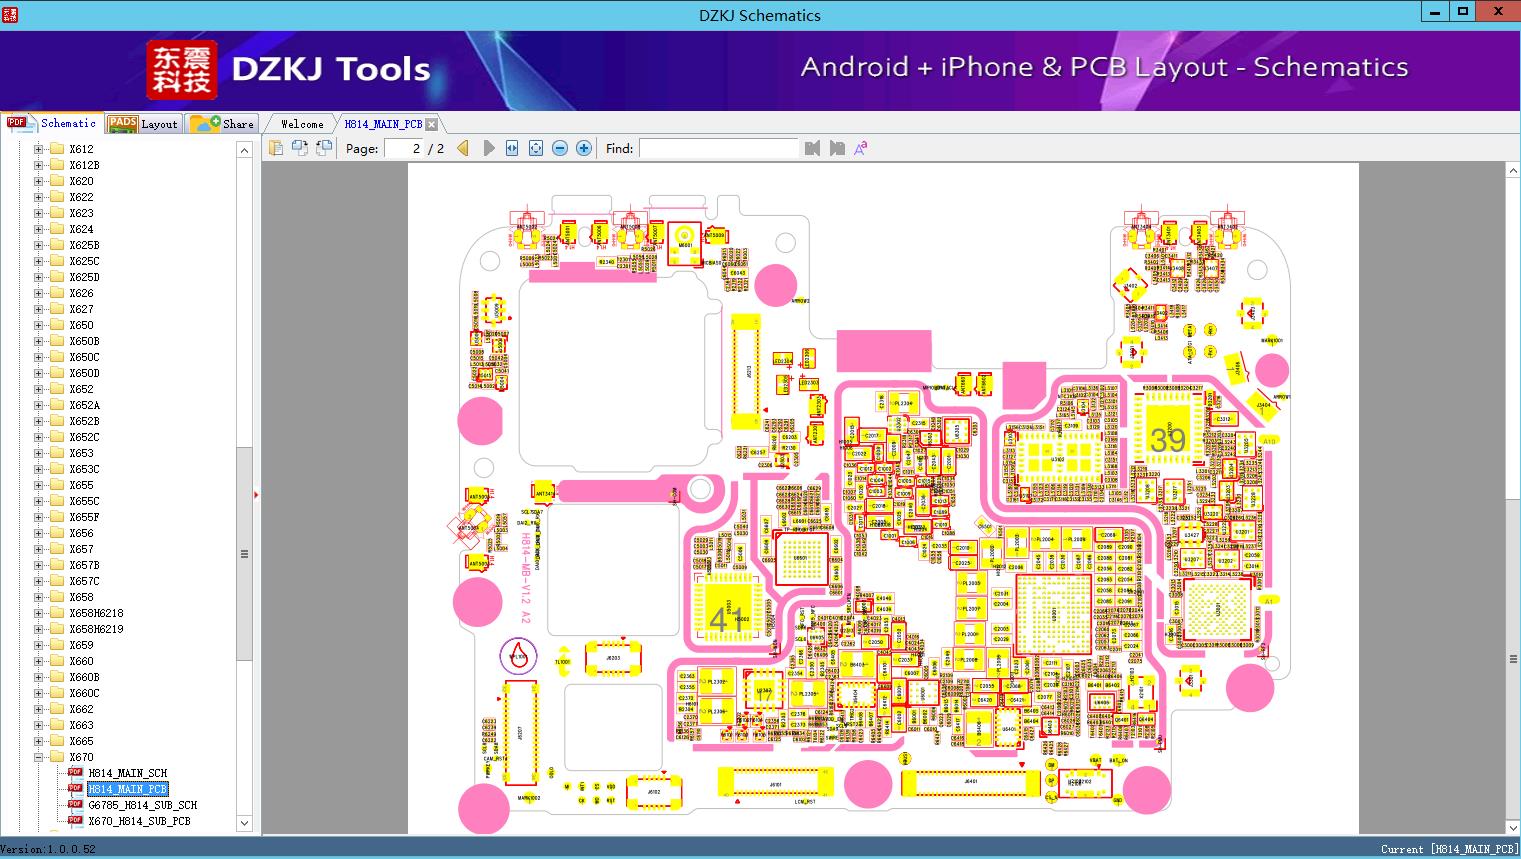Click the Page number input field
Screen dimensions: 1521x859
[403, 148]
